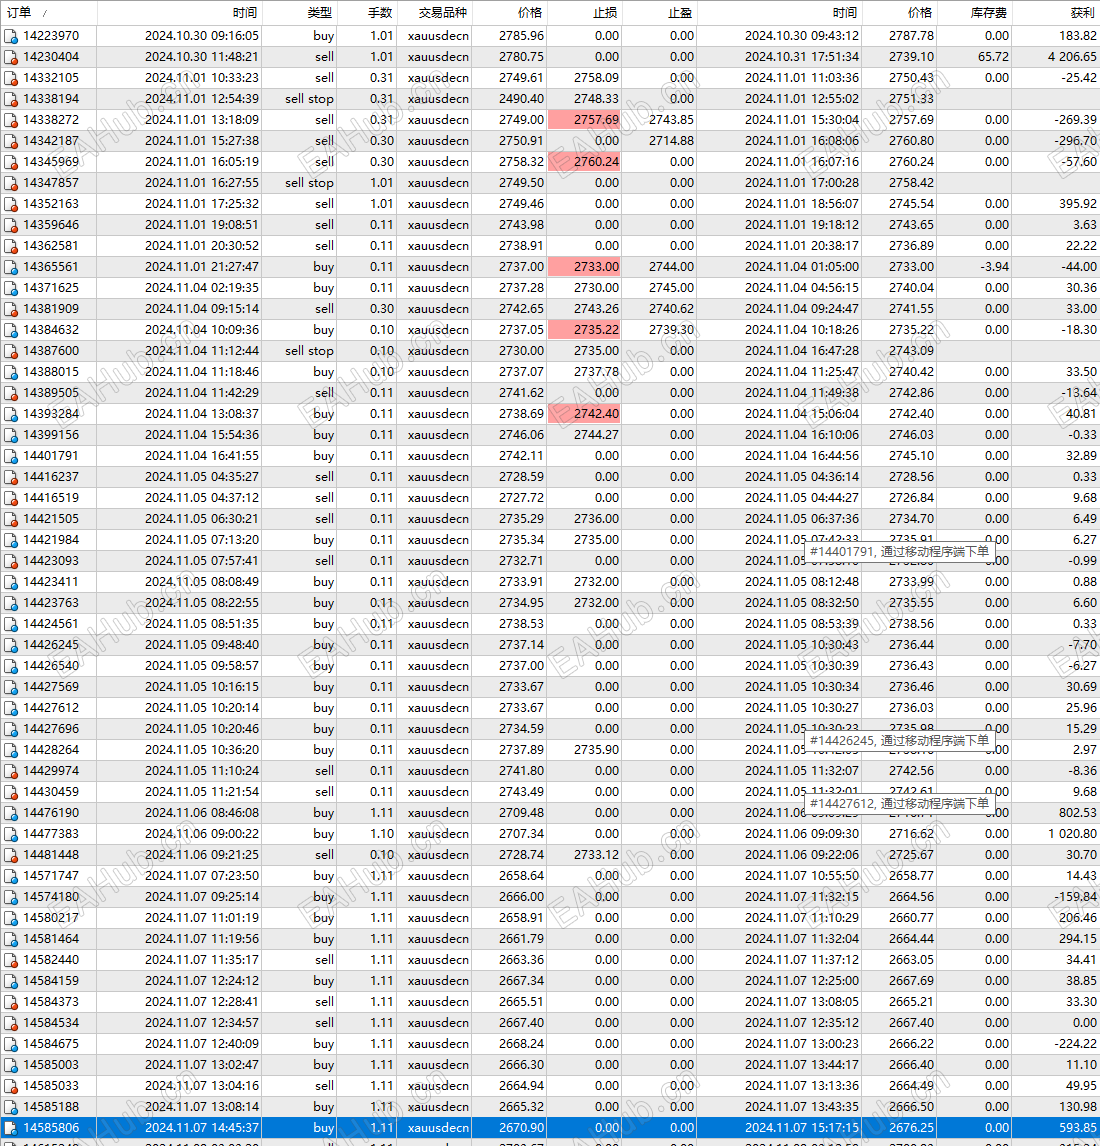Select order number 14362581
This screenshot has width=1100, height=1146.
pyautogui.click(x=51, y=246)
